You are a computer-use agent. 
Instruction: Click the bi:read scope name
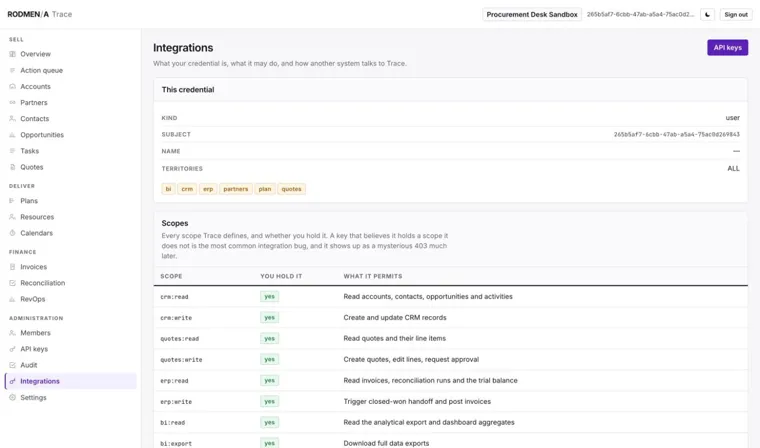173,423
